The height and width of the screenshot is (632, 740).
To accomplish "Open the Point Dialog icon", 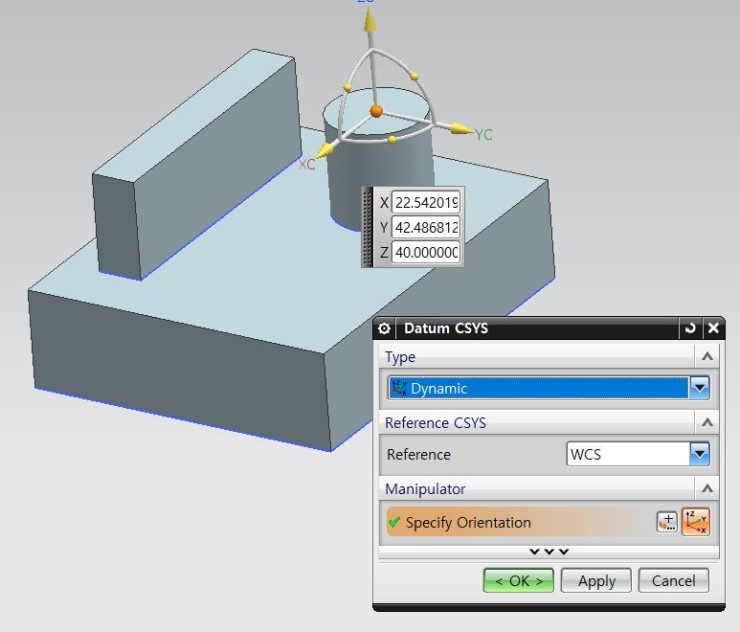I will pyautogui.click(x=667, y=522).
